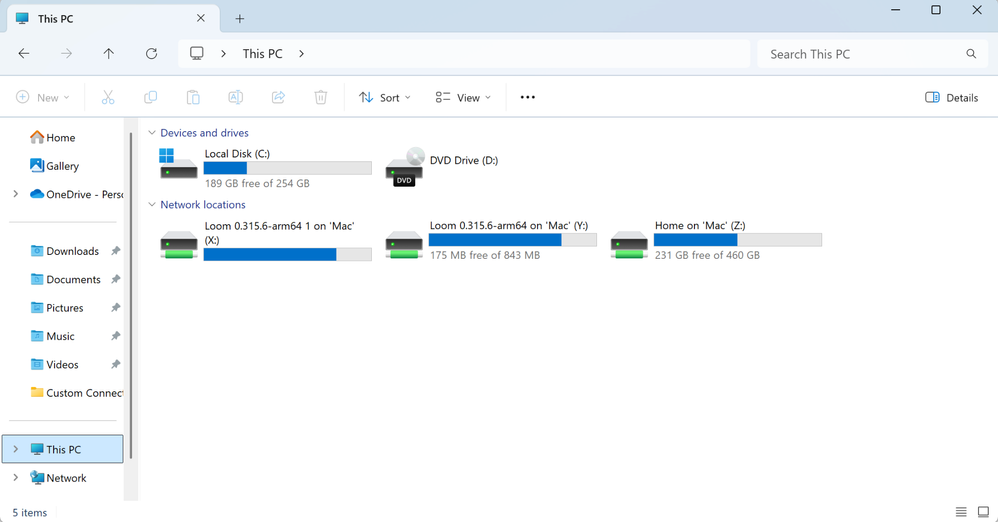
Task: Click the Loom (Y:) drive storage usage bar
Action: click(512, 240)
